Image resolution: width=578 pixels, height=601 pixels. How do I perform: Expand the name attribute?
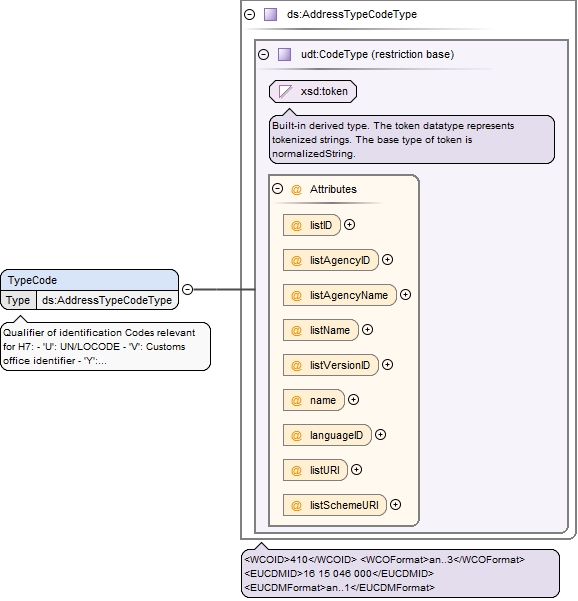pos(353,400)
